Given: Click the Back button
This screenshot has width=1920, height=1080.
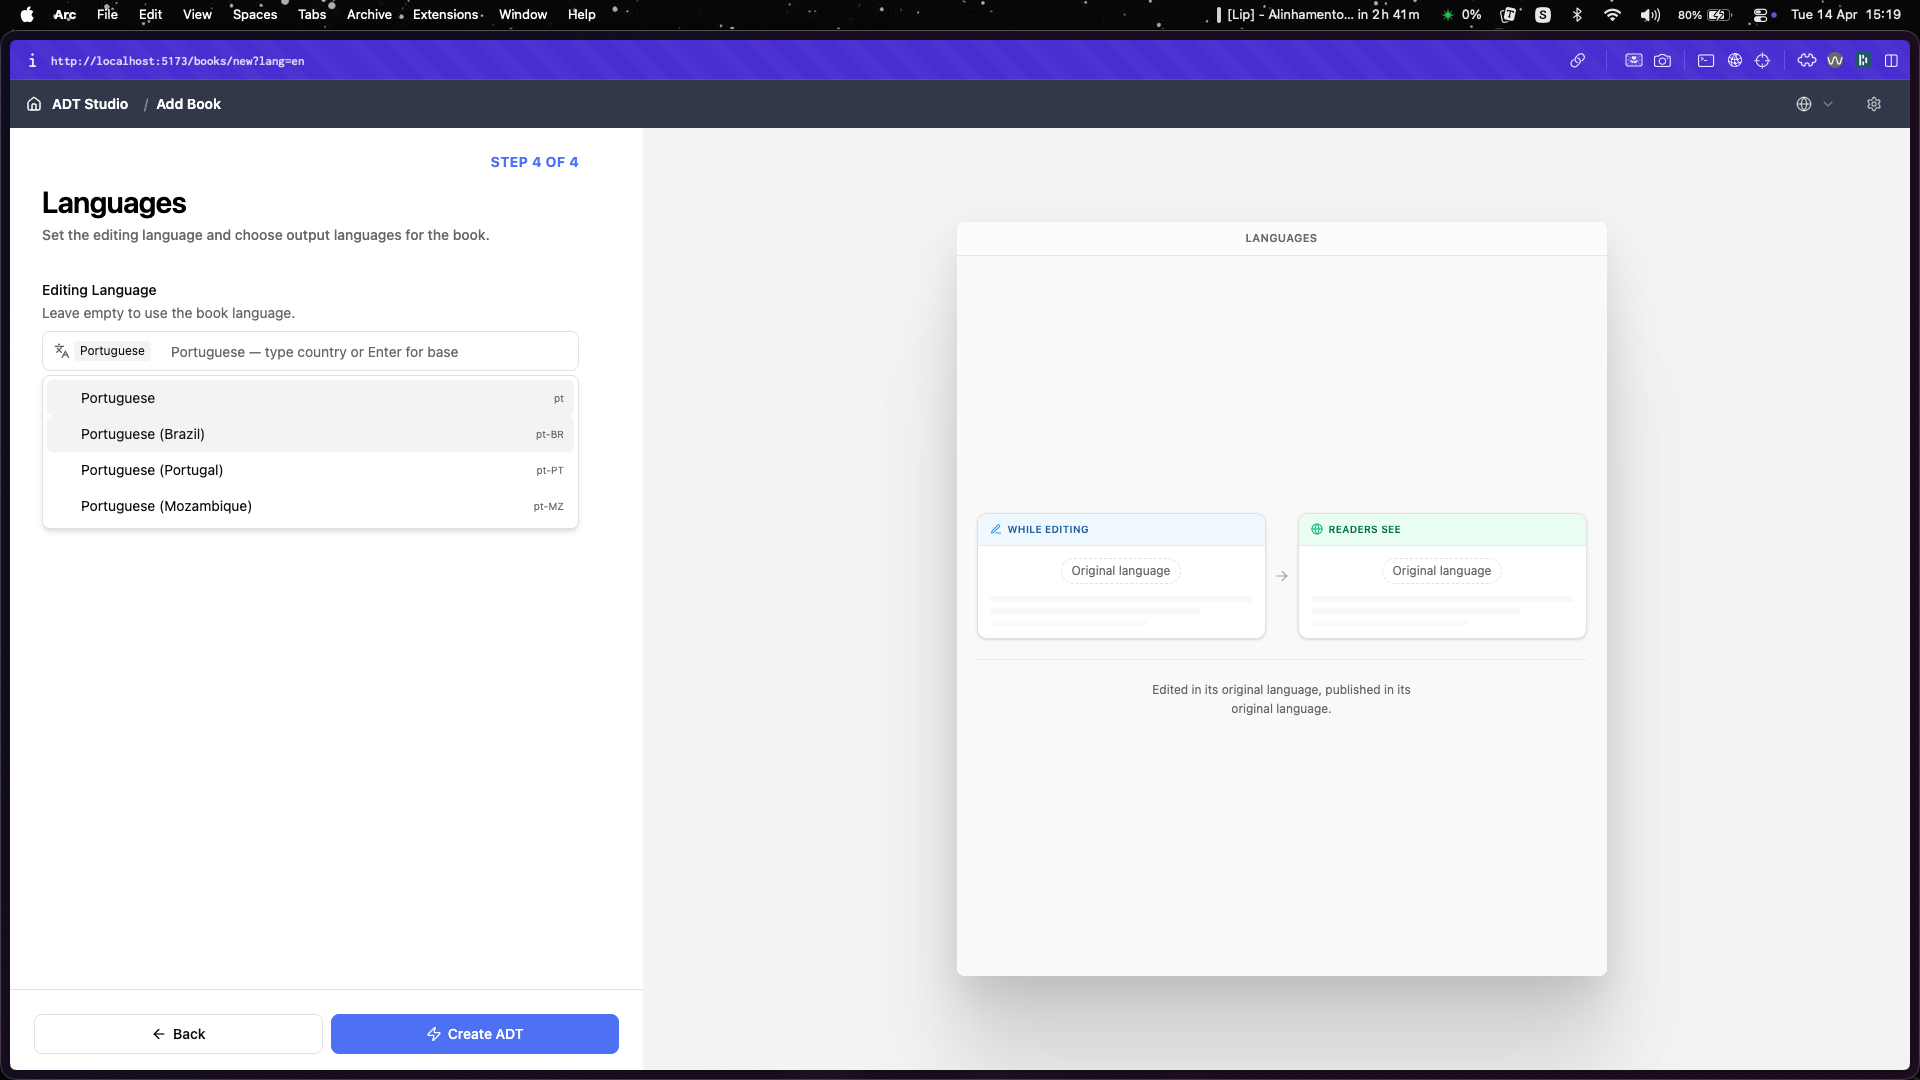Looking at the screenshot, I should [178, 1034].
